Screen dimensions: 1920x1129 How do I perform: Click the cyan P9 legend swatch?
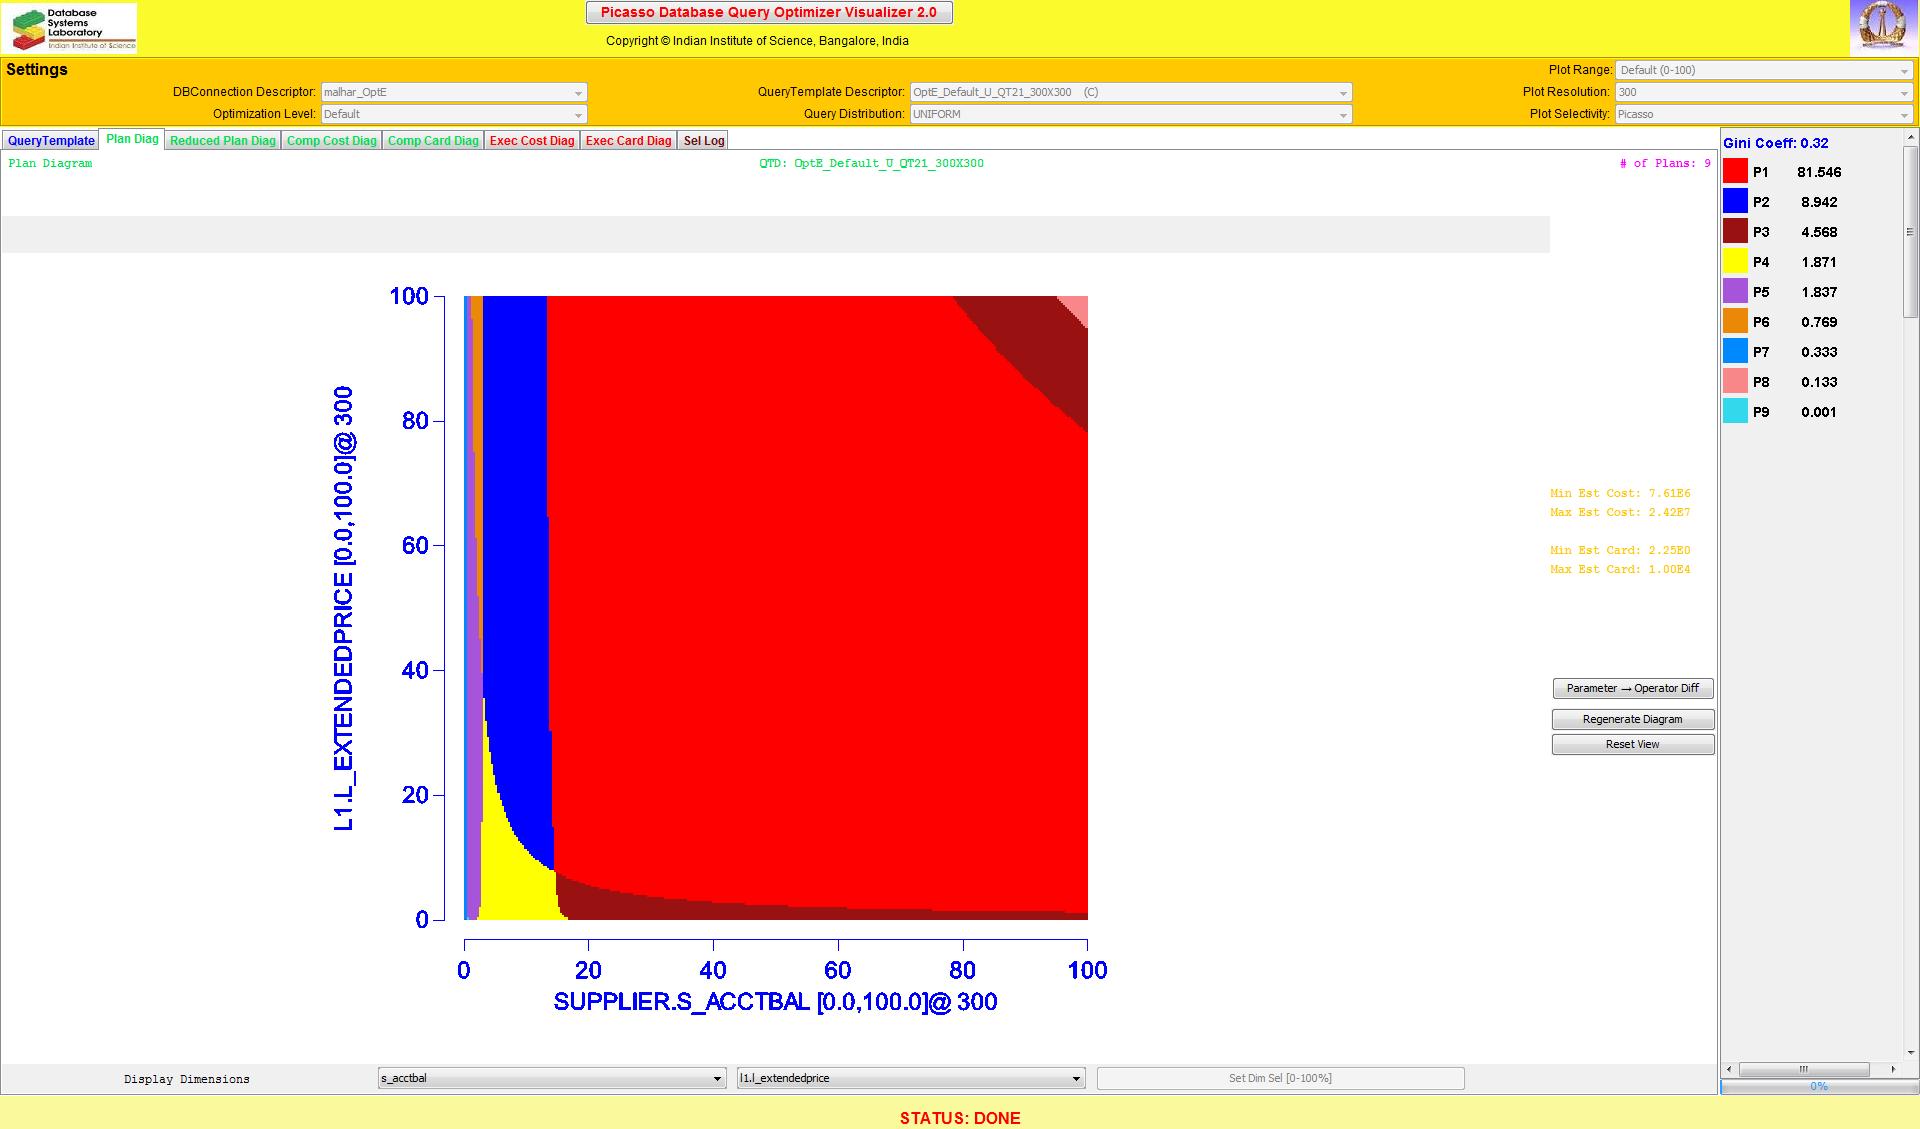pos(1735,412)
